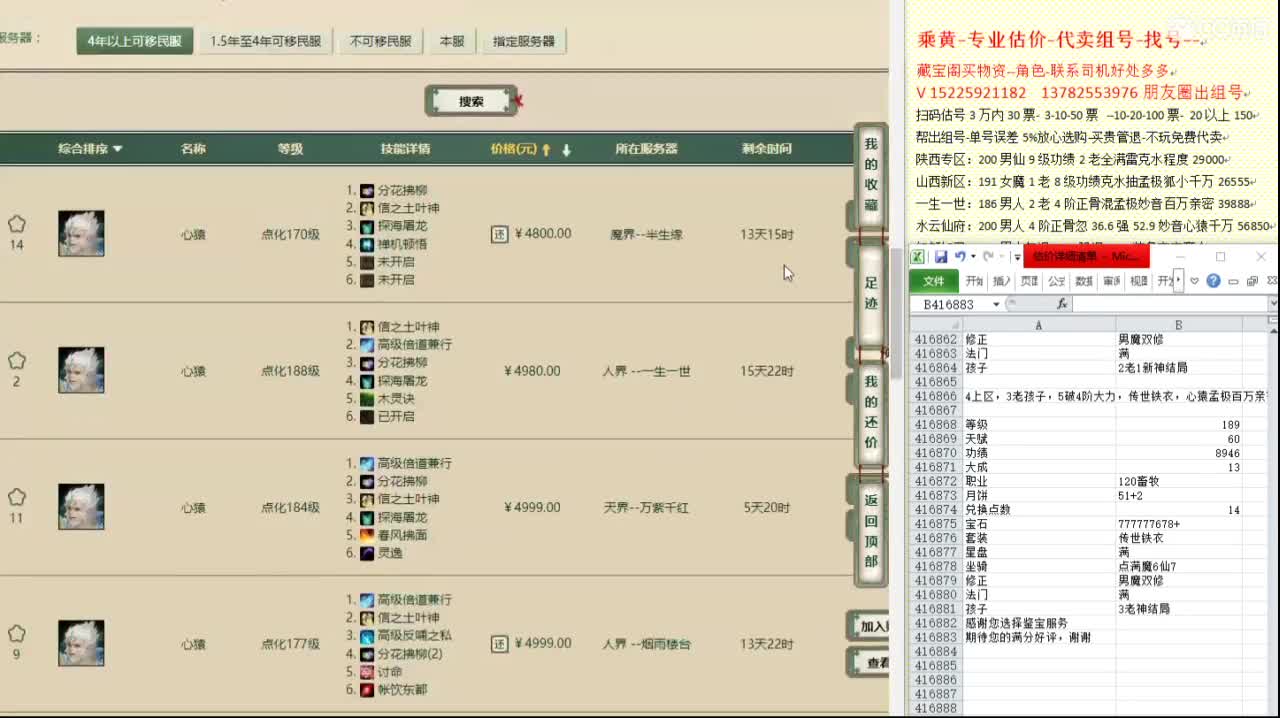Click Excel name box showing B416883

coord(950,304)
